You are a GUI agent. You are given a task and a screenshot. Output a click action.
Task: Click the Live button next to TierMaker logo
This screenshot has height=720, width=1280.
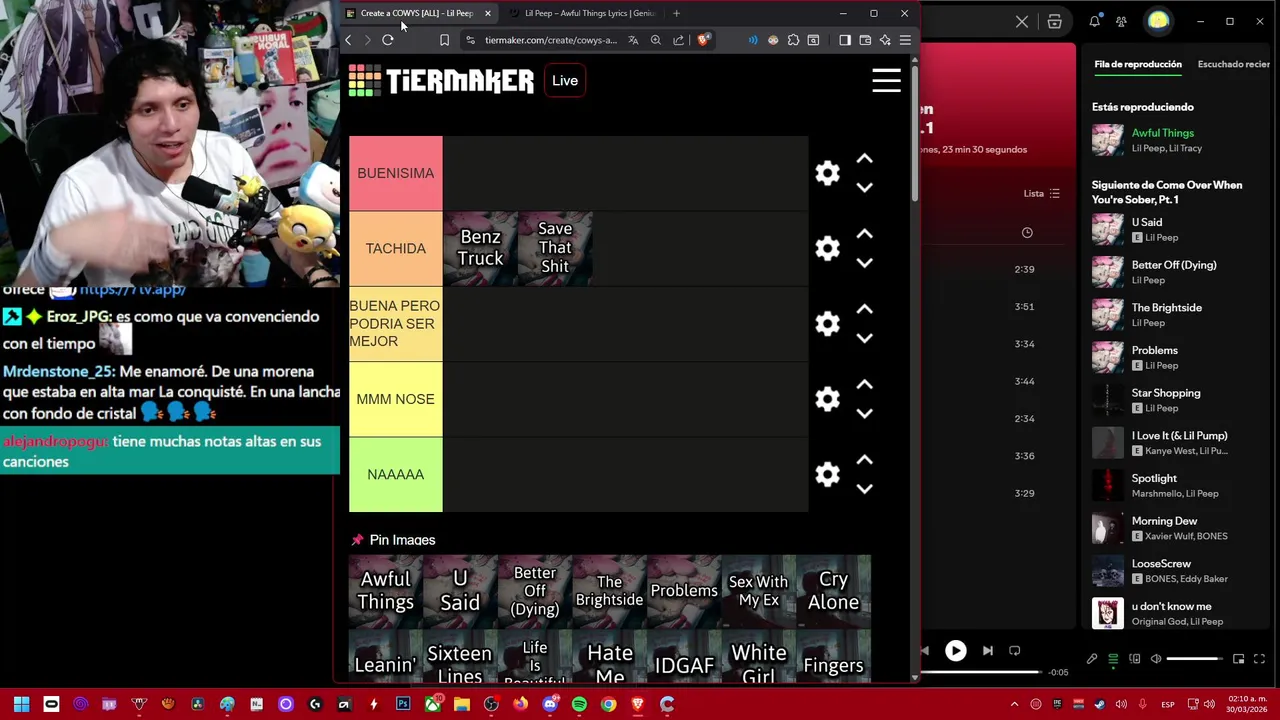point(565,81)
